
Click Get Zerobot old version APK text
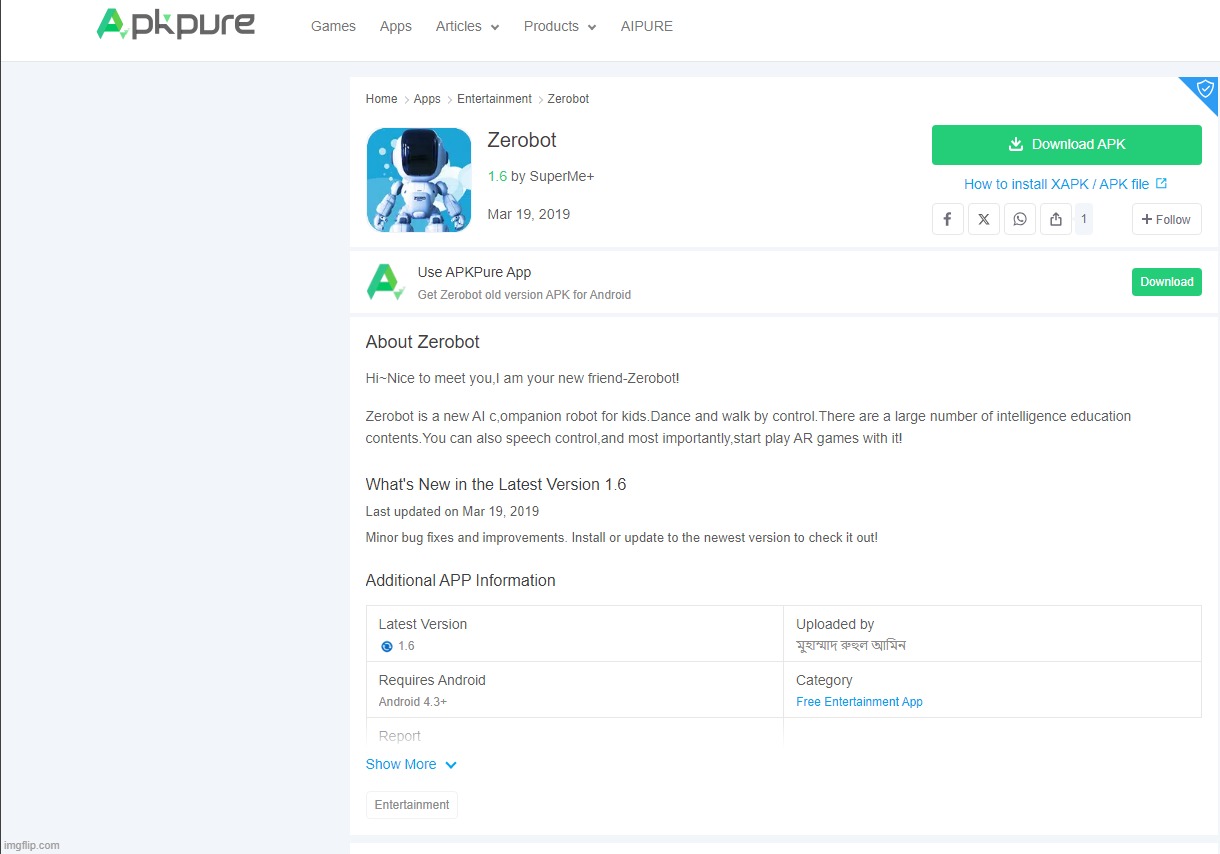(524, 295)
